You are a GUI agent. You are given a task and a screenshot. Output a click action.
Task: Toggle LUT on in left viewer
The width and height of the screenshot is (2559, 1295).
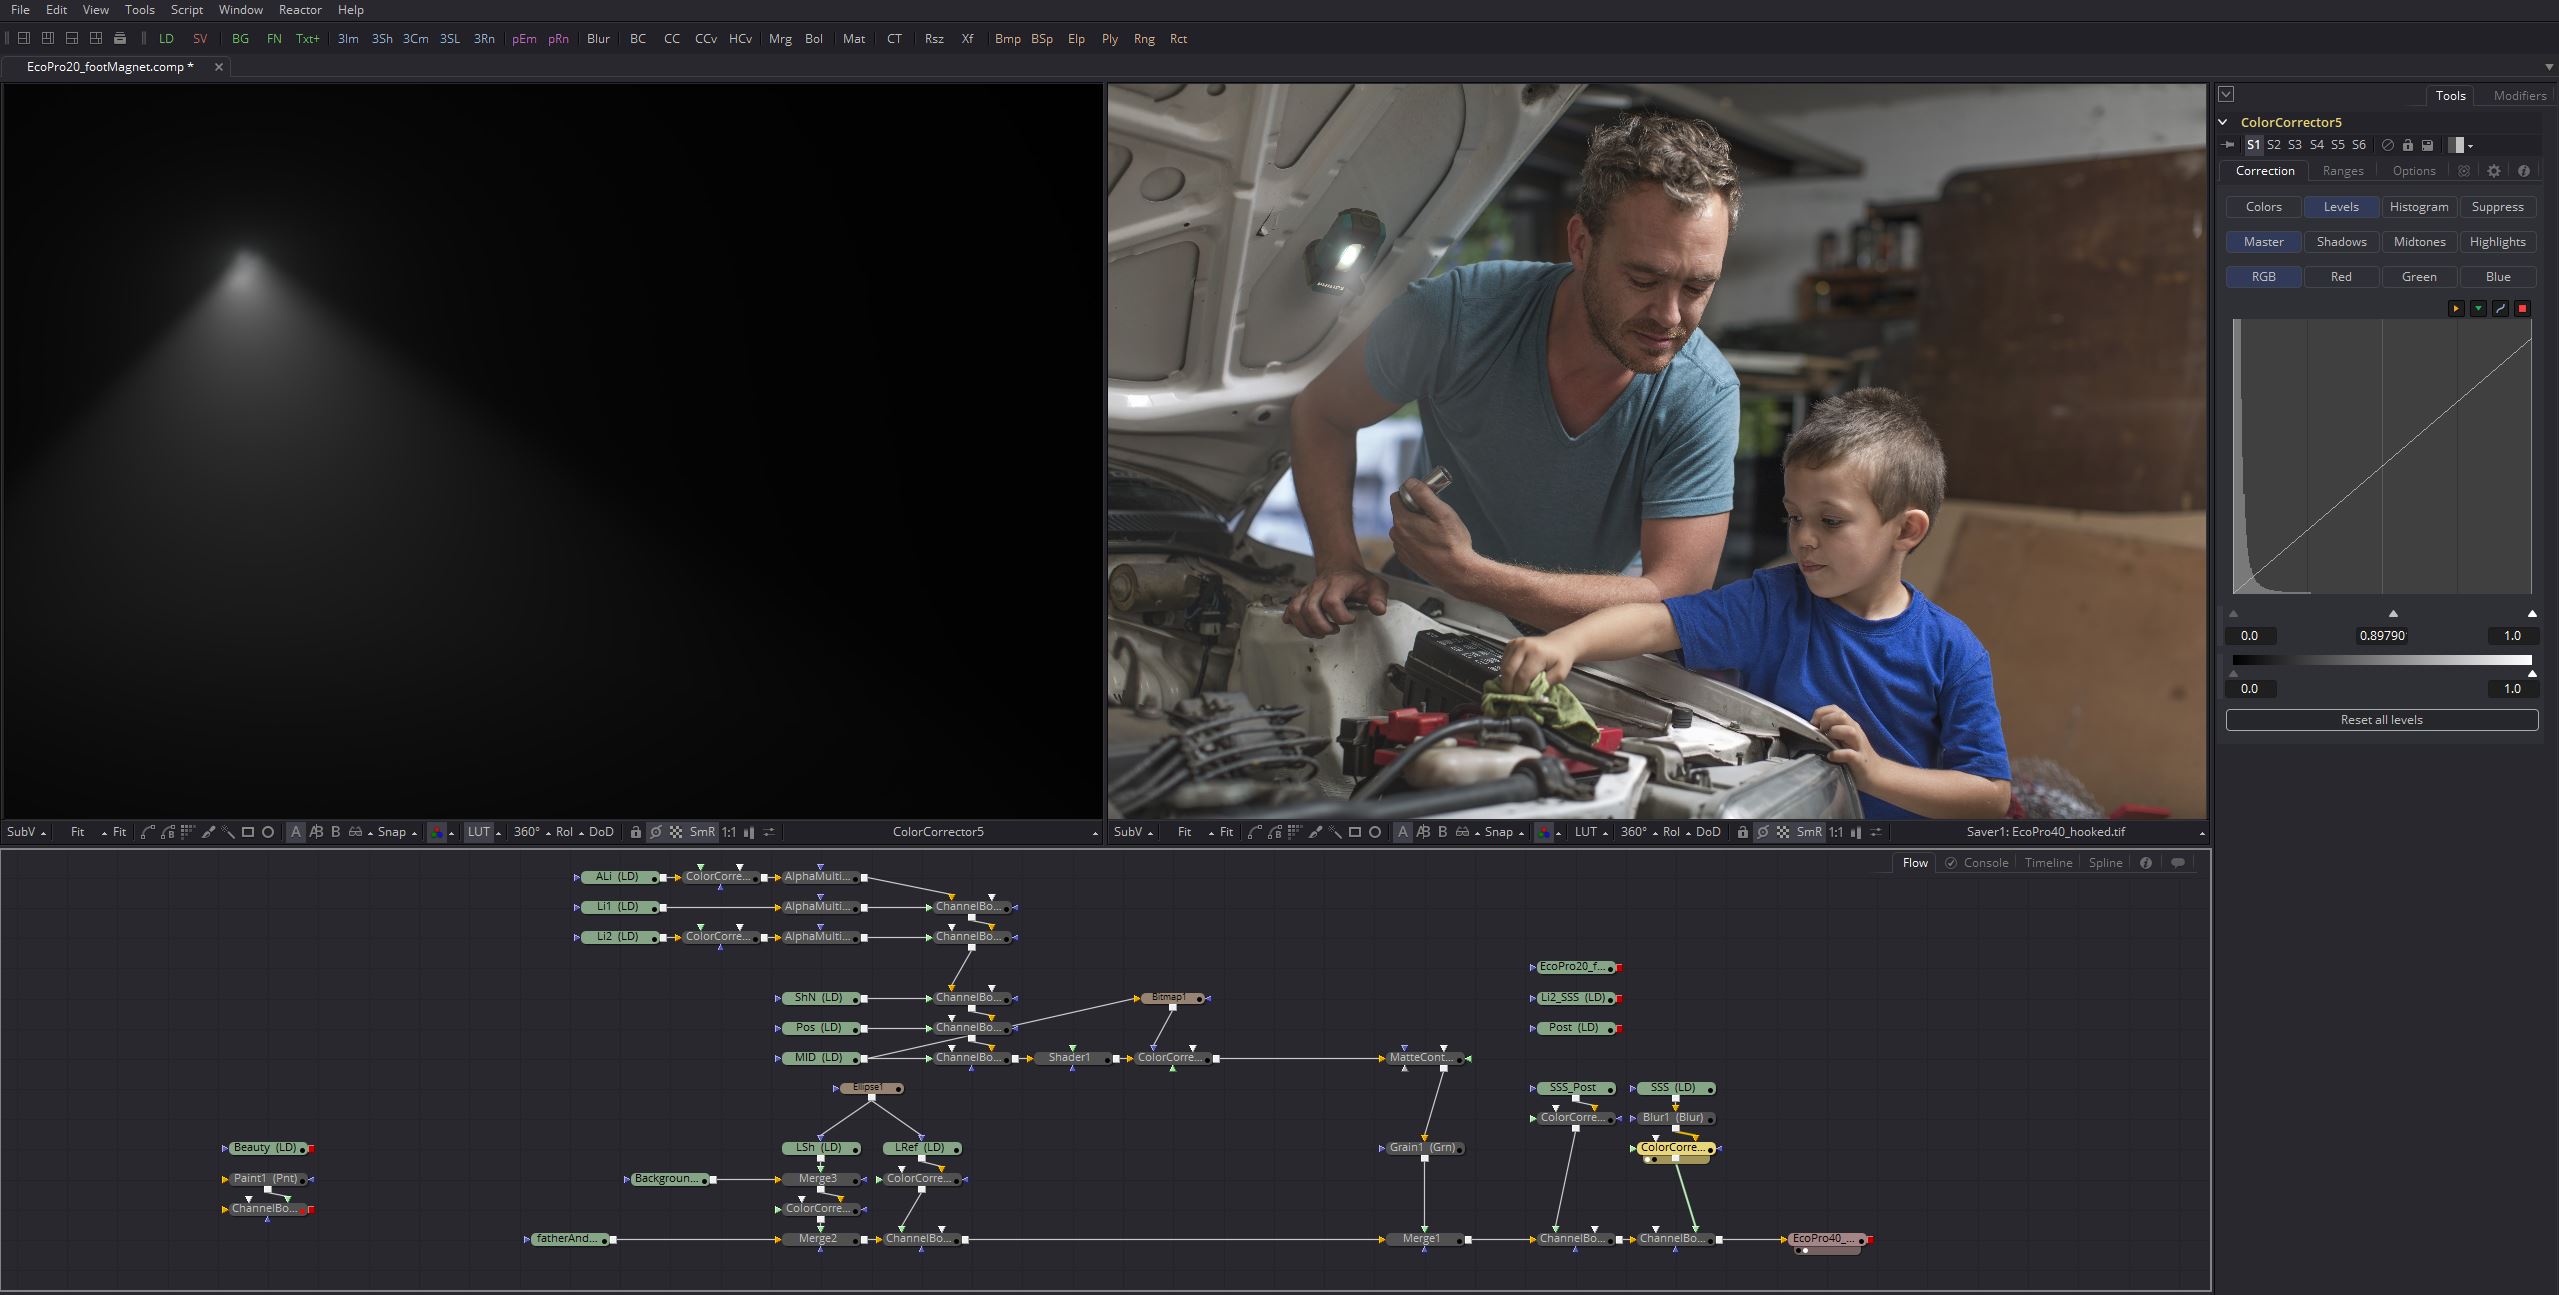point(478,832)
